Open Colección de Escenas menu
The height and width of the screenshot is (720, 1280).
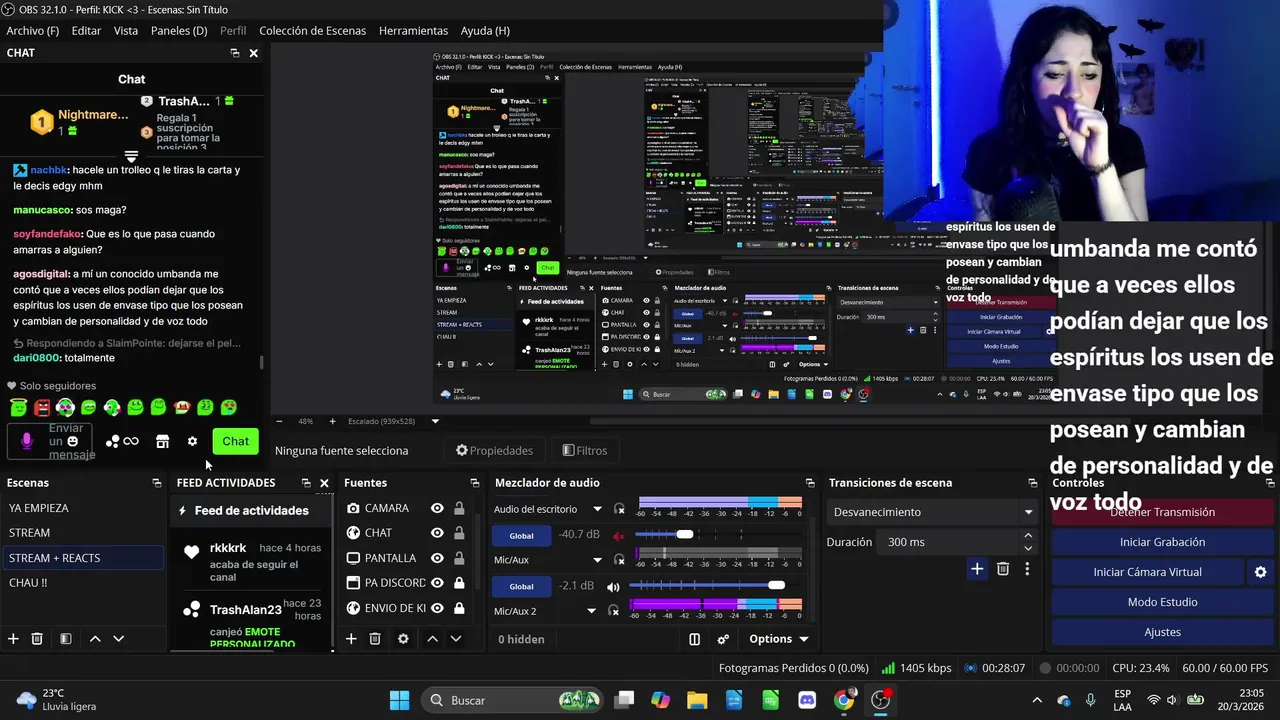coord(312,31)
